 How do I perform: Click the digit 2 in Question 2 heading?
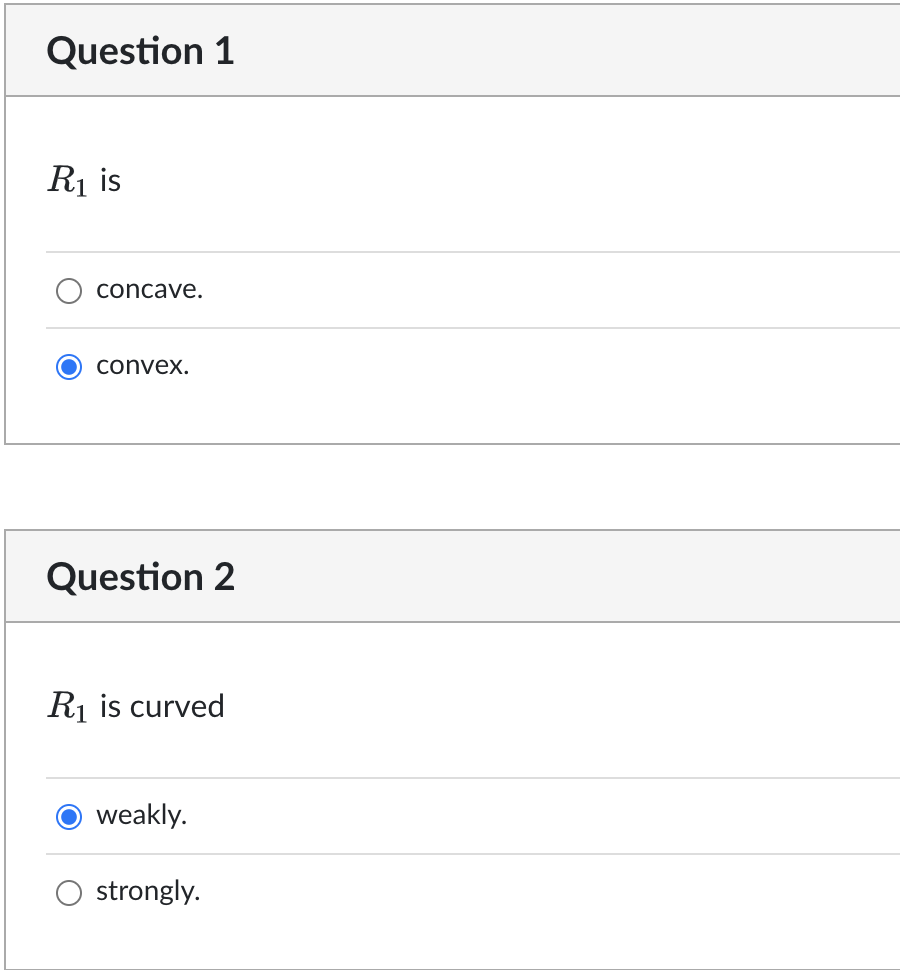tap(224, 577)
